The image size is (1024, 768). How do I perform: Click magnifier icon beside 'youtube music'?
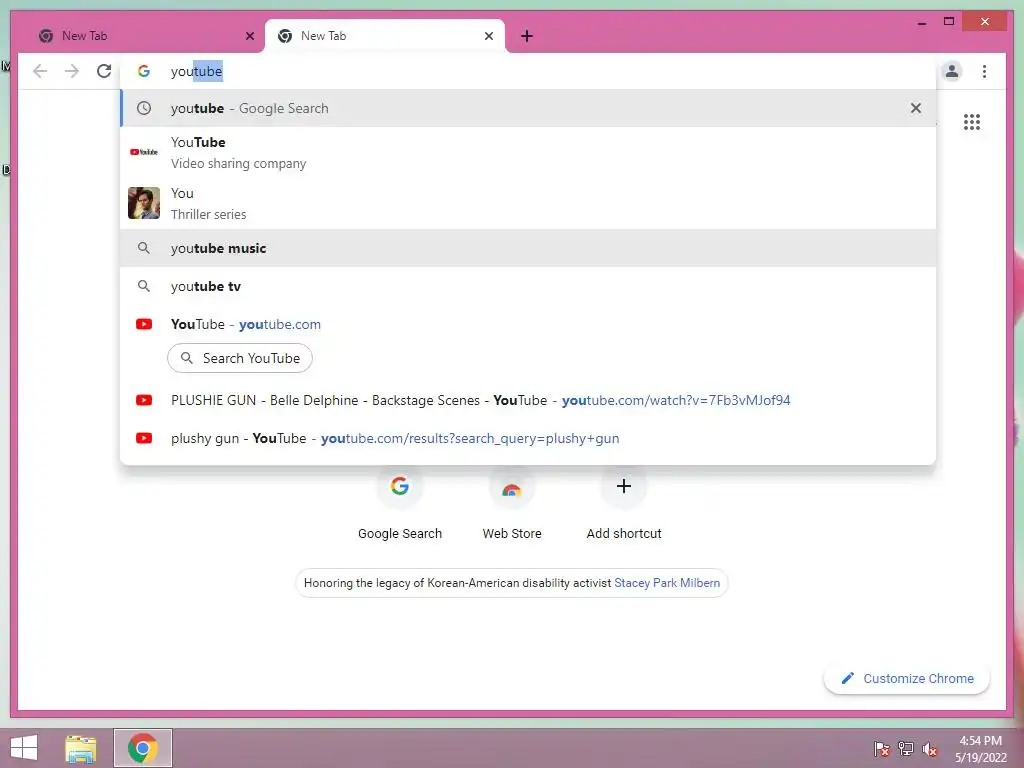click(144, 248)
